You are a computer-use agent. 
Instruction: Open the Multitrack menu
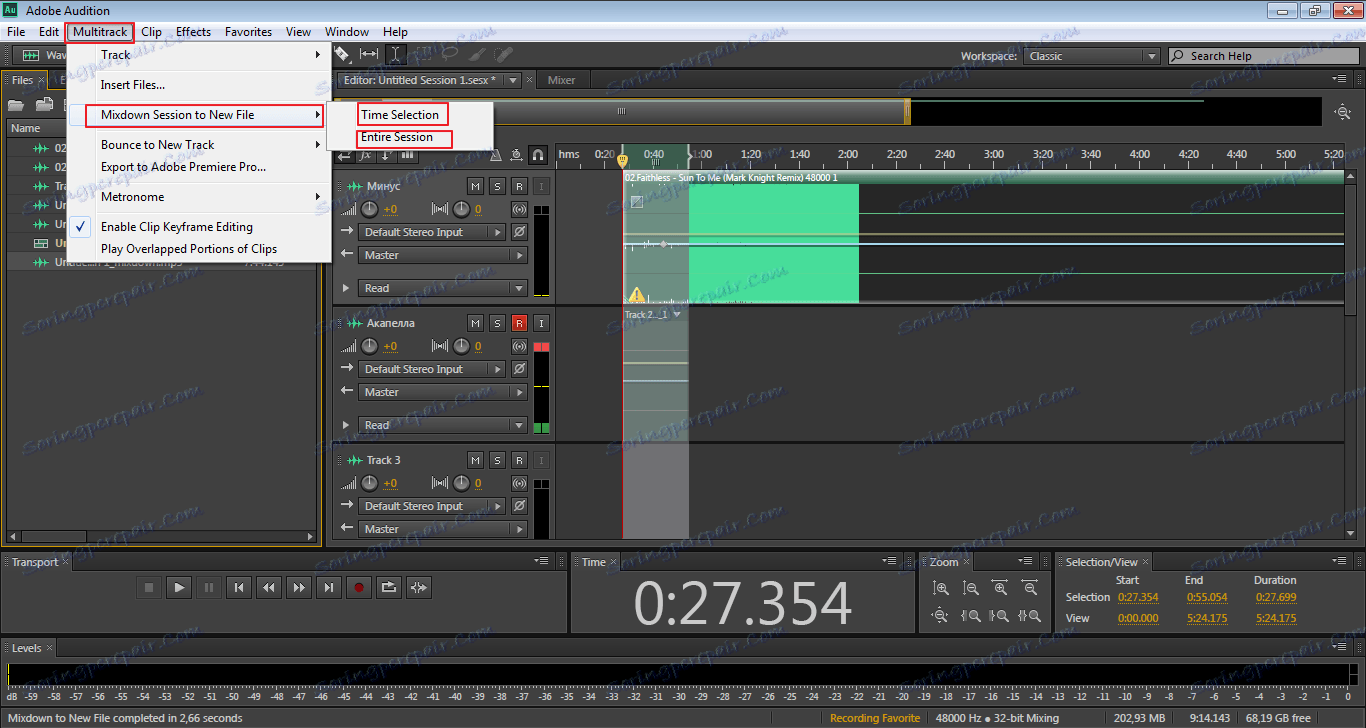click(100, 32)
